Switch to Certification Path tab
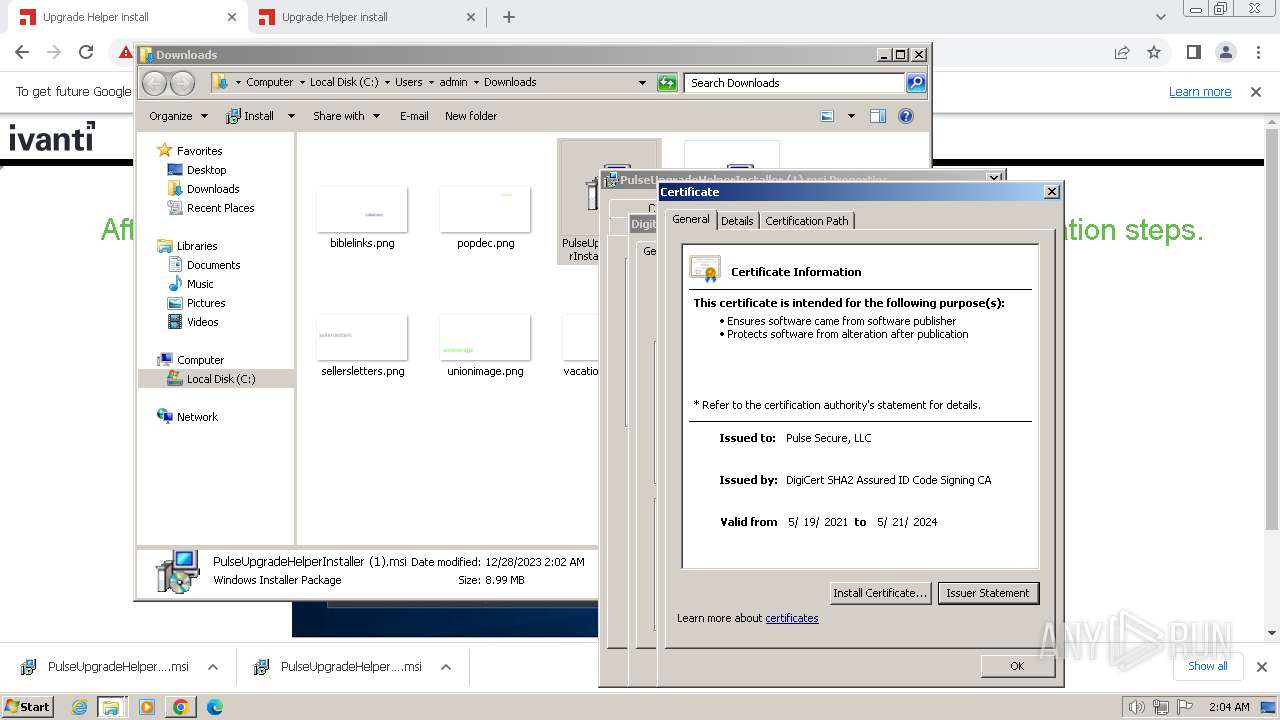Image resolution: width=1280 pixels, height=720 pixels. tap(806, 221)
